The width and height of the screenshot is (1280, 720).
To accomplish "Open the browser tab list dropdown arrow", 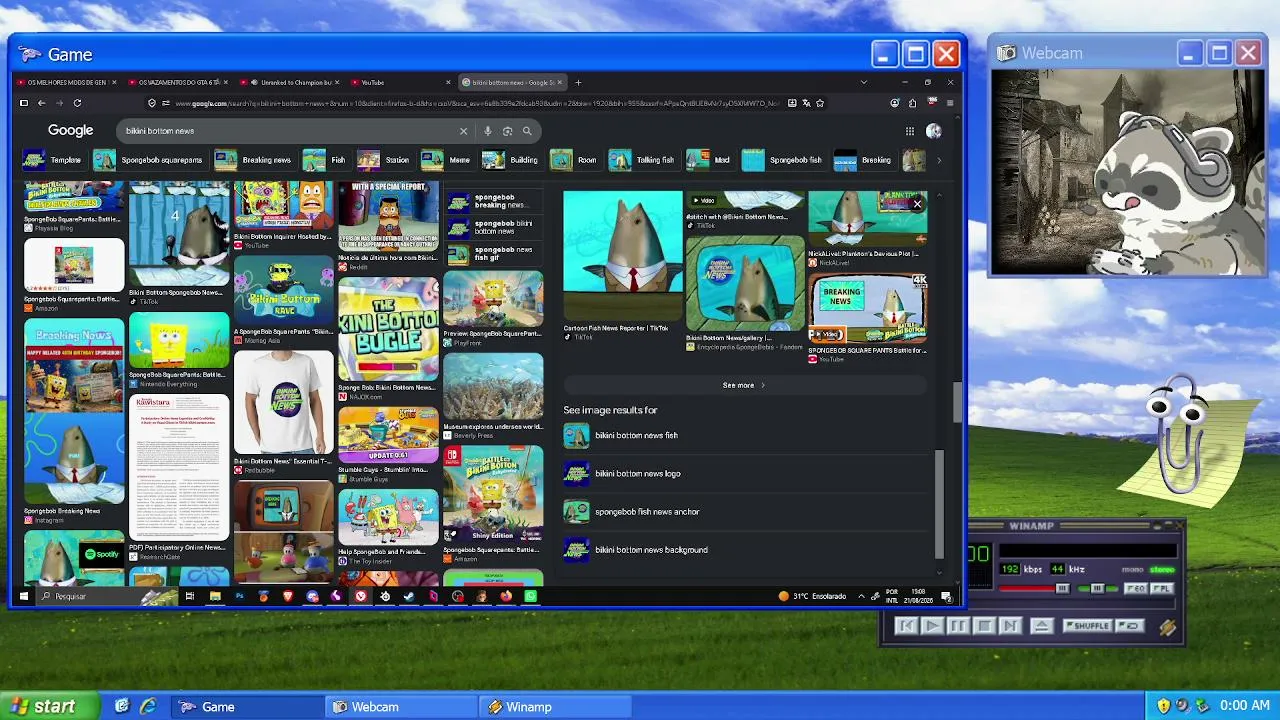I will [x=864, y=82].
